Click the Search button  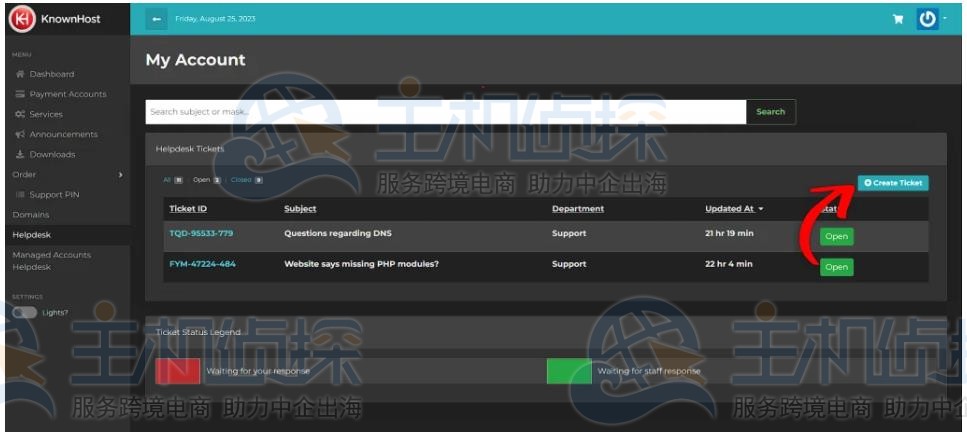point(771,112)
